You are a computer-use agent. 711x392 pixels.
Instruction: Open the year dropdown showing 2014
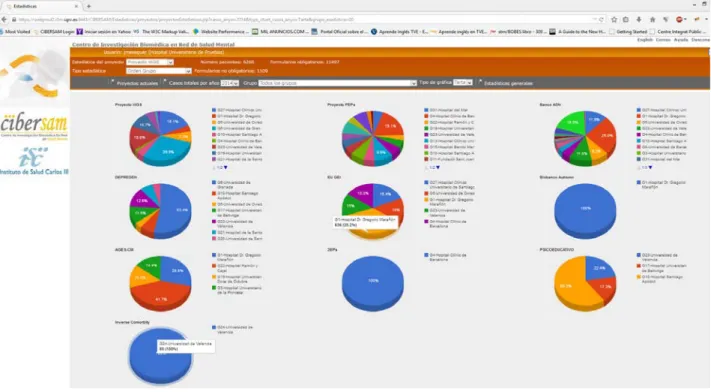point(229,83)
